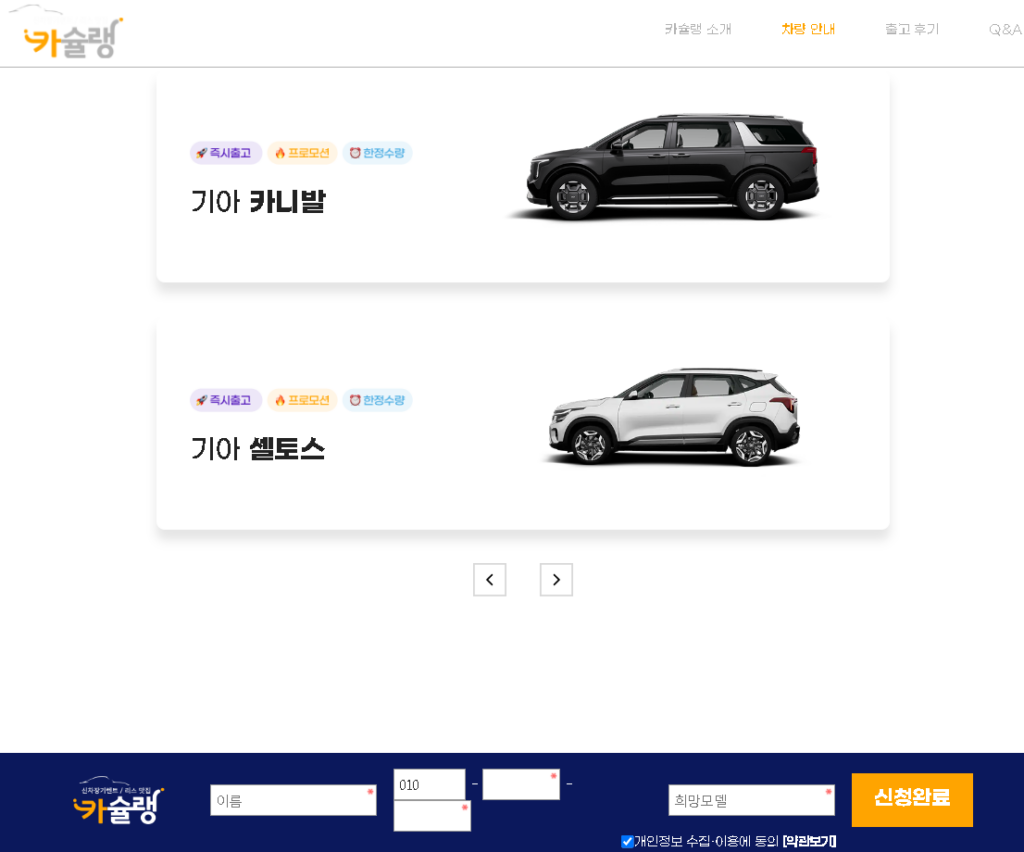Open the 차량 안내 menu
Viewport: 1024px width, 852px height.
(x=808, y=29)
